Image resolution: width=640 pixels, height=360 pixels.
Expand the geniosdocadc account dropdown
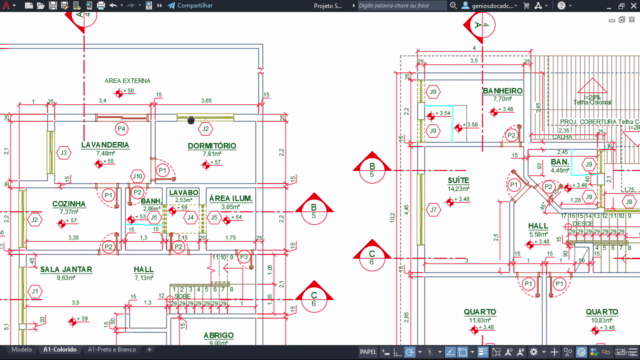coord(516,6)
